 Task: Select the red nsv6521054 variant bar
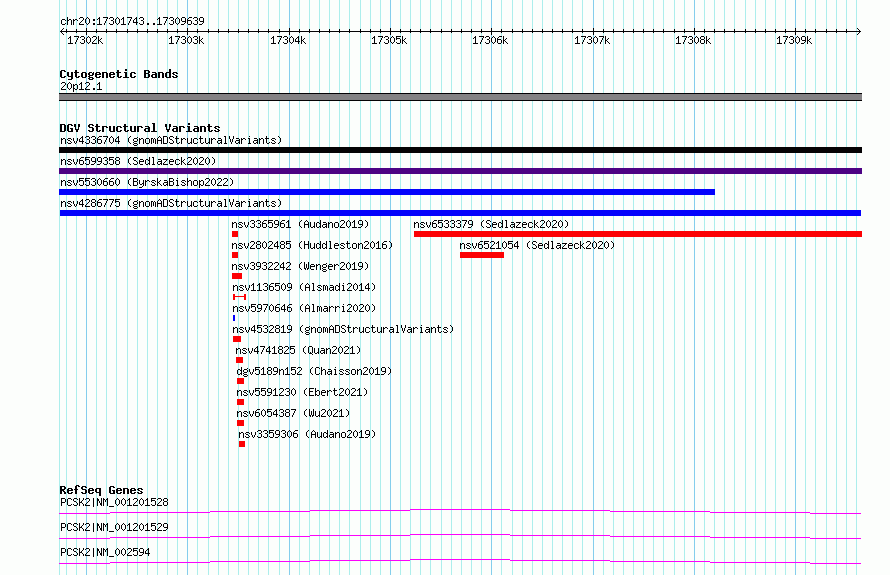pos(482,255)
